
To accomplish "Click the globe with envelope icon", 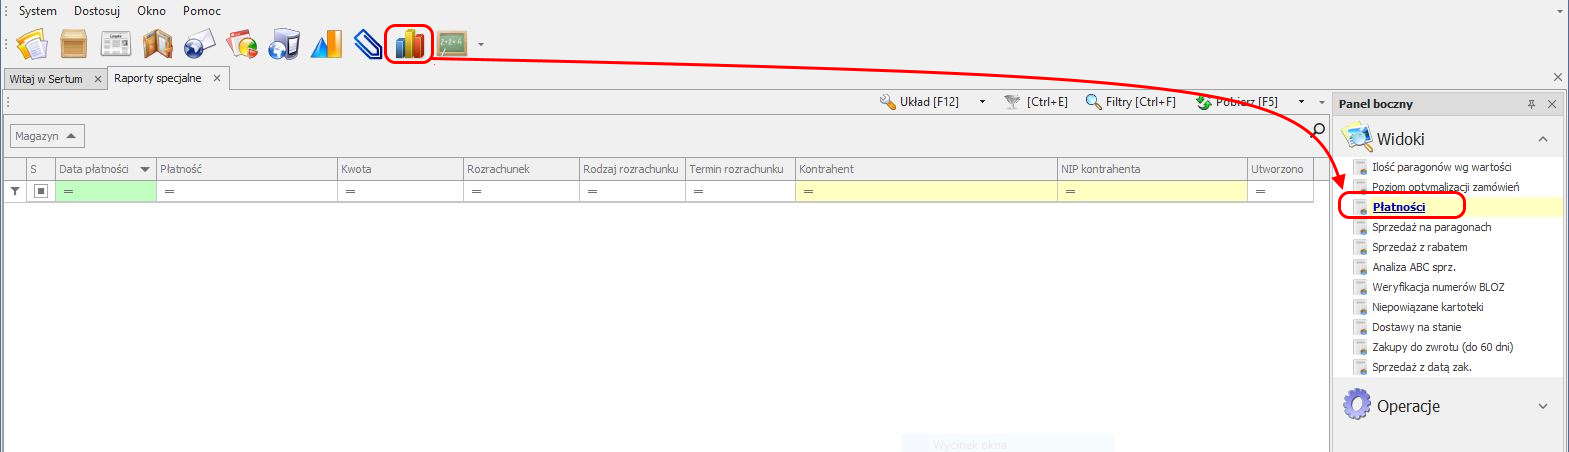I will point(200,44).
